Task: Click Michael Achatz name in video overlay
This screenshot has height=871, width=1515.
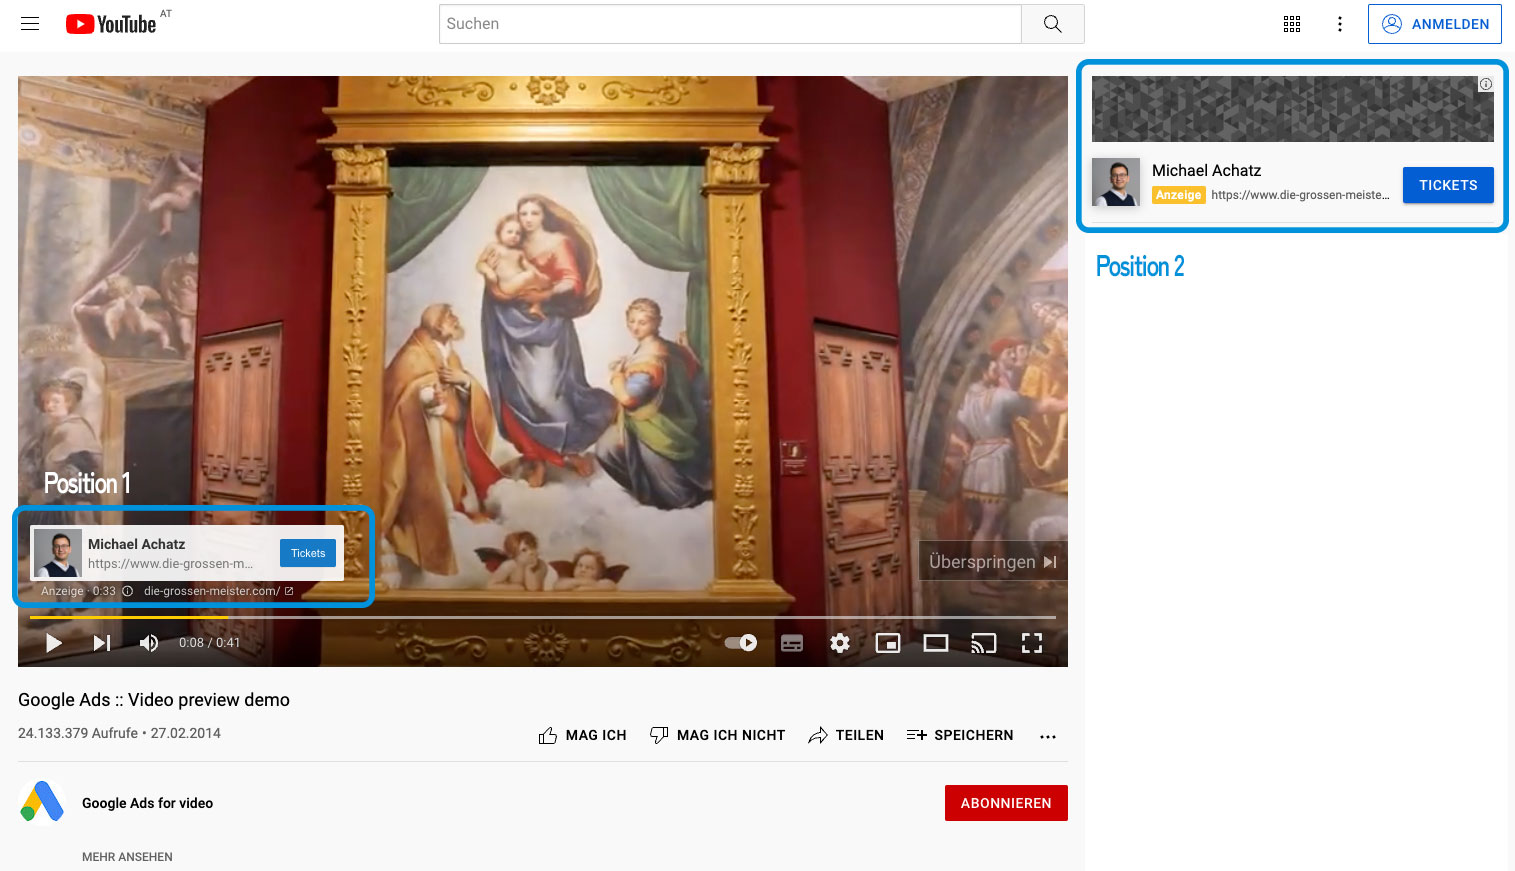Action: point(136,544)
